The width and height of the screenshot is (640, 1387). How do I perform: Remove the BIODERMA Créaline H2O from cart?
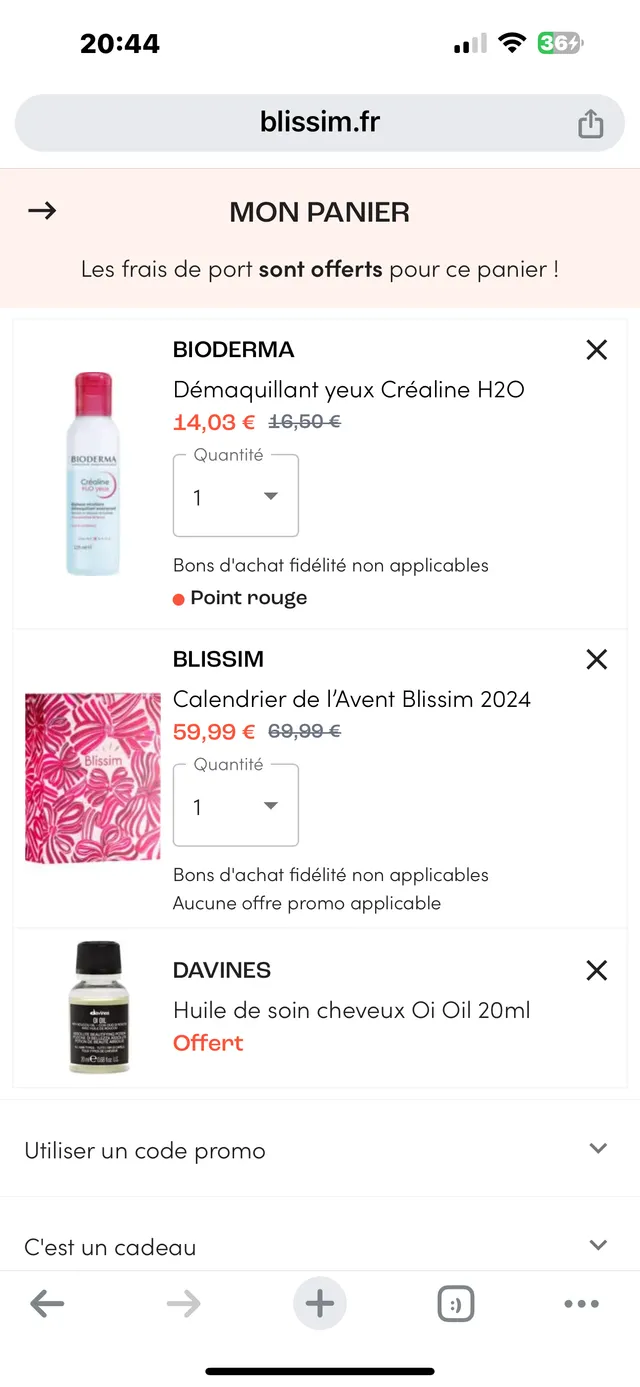coord(596,350)
